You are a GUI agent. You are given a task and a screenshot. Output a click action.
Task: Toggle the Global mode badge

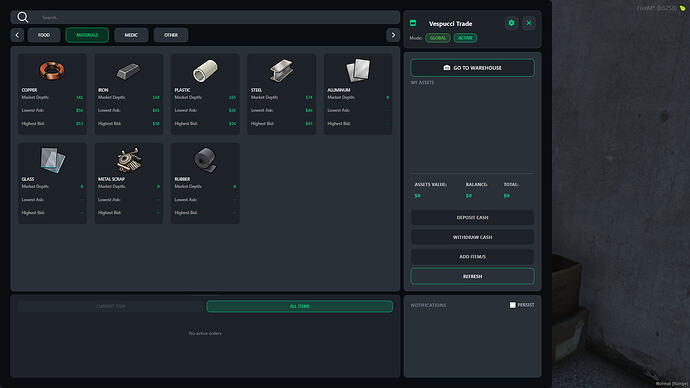pyautogui.click(x=438, y=38)
